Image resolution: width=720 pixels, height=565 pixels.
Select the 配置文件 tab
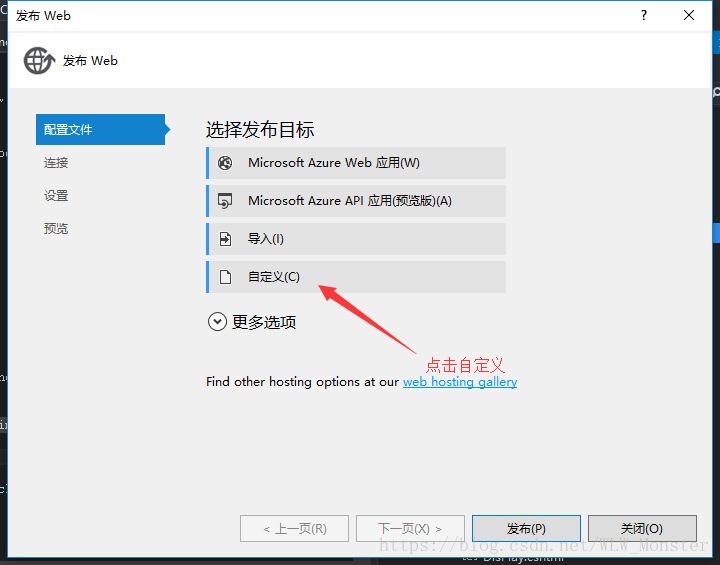[x=101, y=130]
